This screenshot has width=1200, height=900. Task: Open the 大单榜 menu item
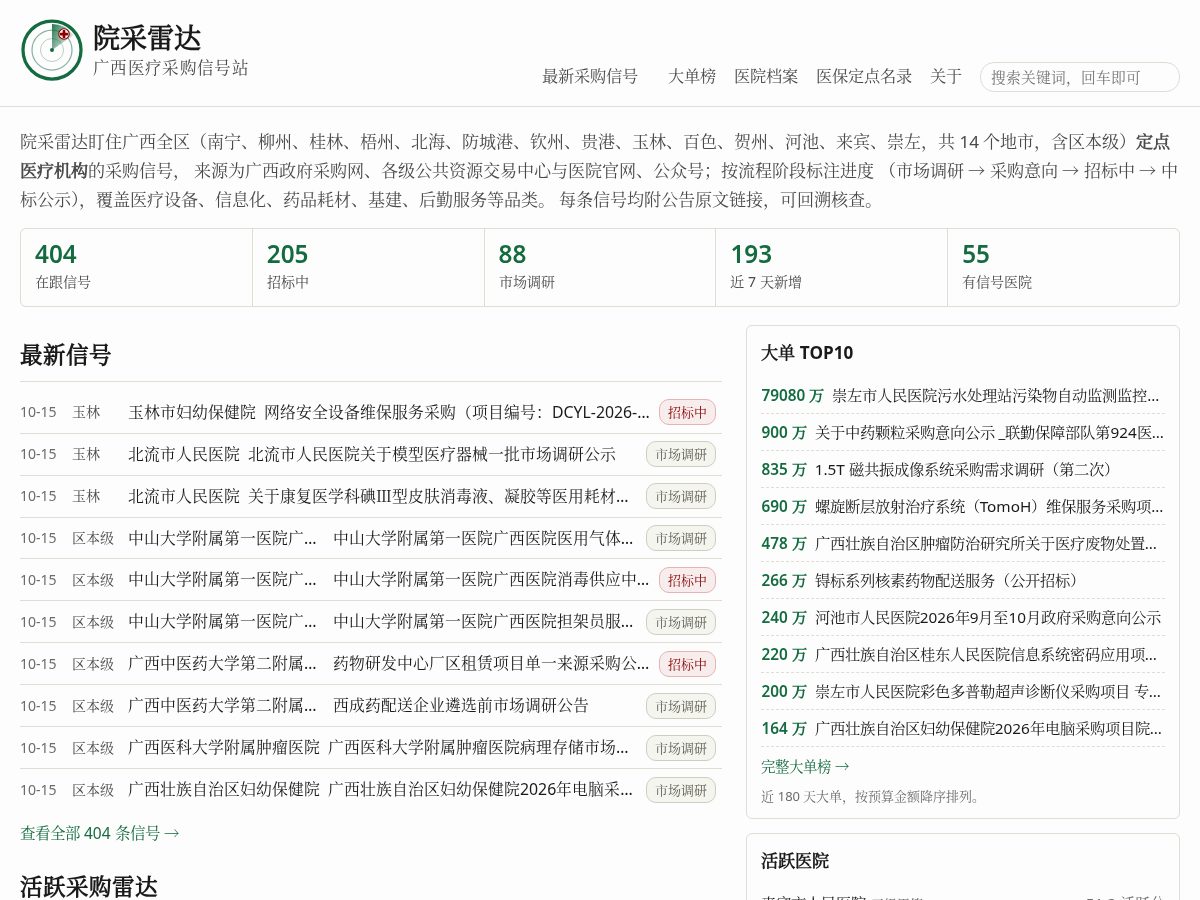click(692, 76)
